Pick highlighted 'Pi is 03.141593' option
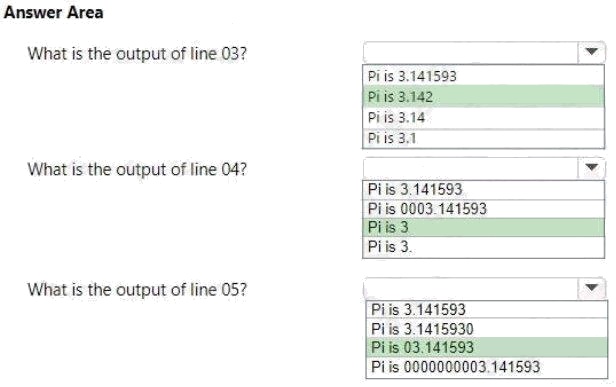The height and width of the screenshot is (387, 616). coord(486,347)
